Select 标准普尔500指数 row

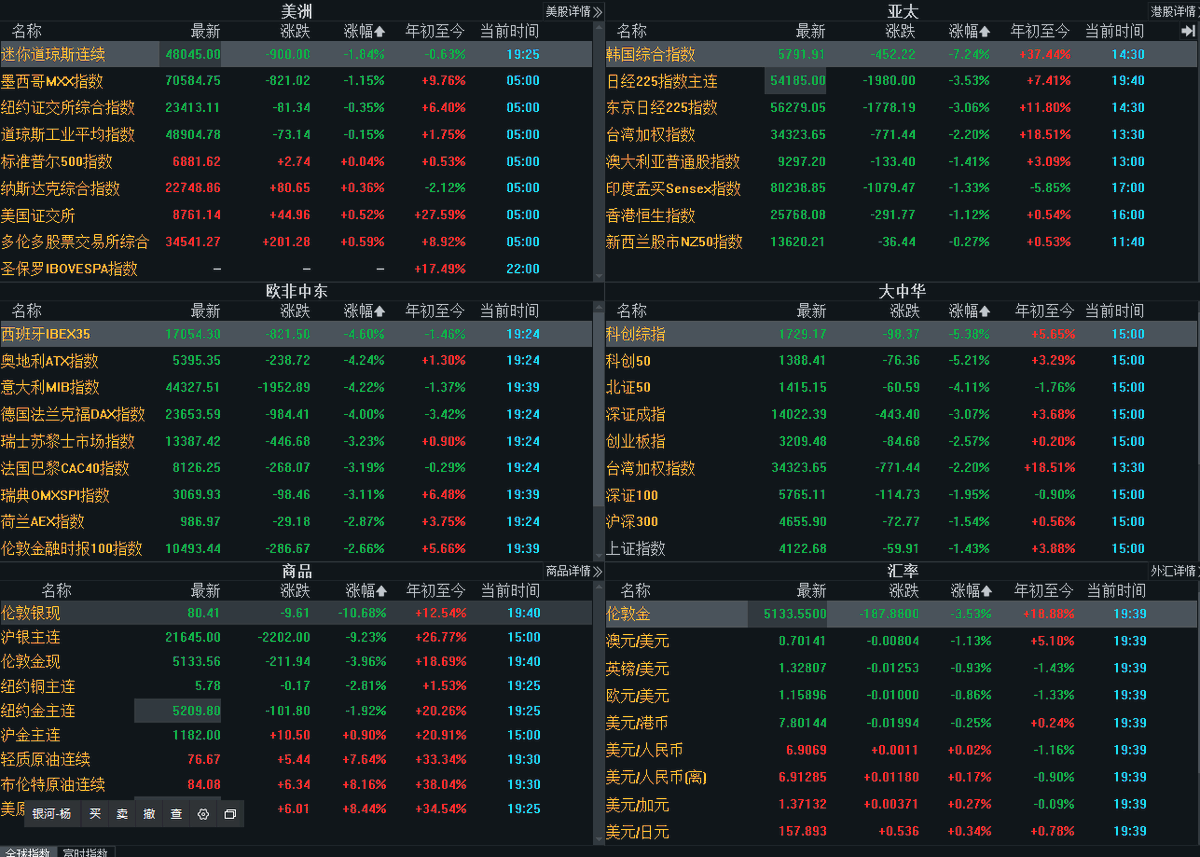[x=296, y=161]
